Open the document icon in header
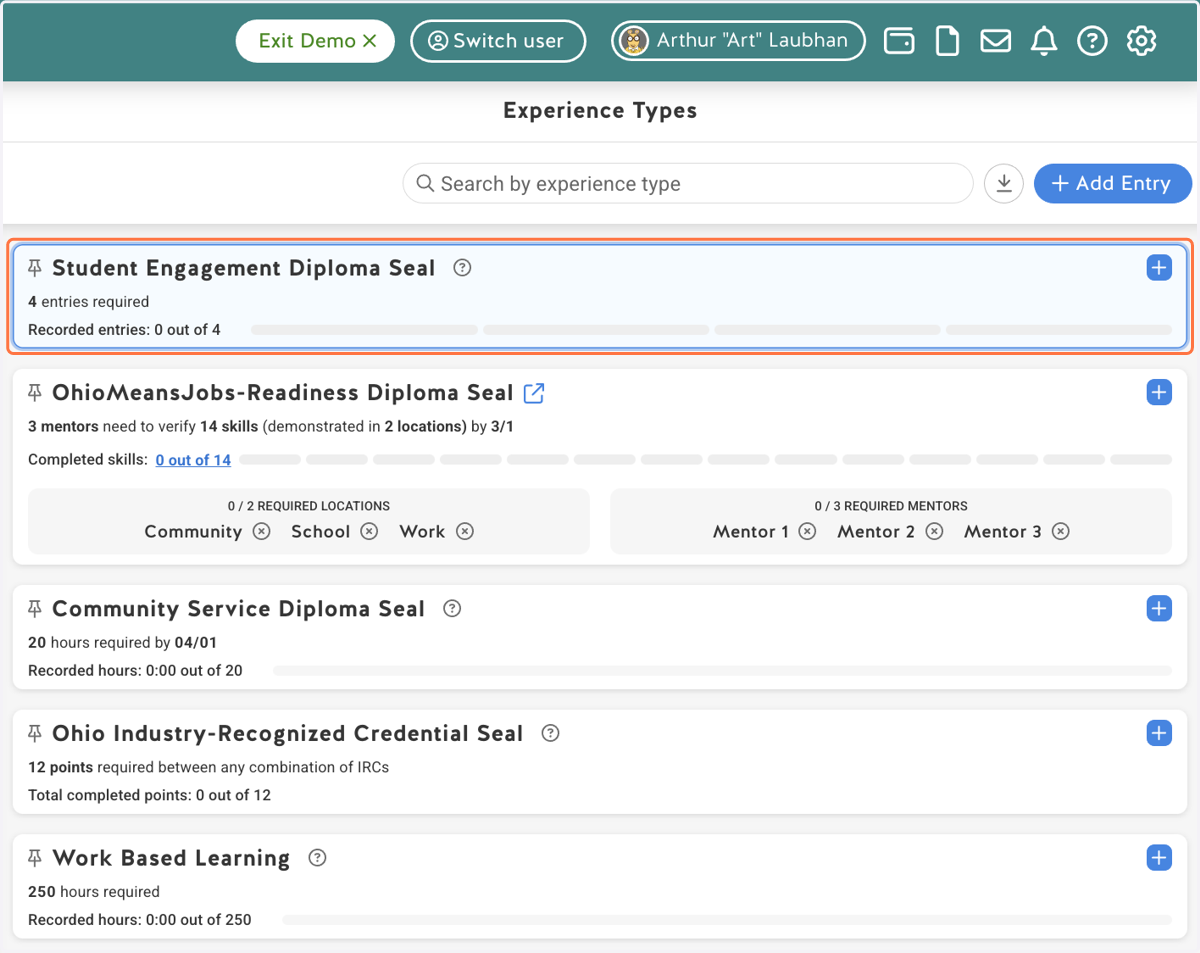 click(947, 41)
